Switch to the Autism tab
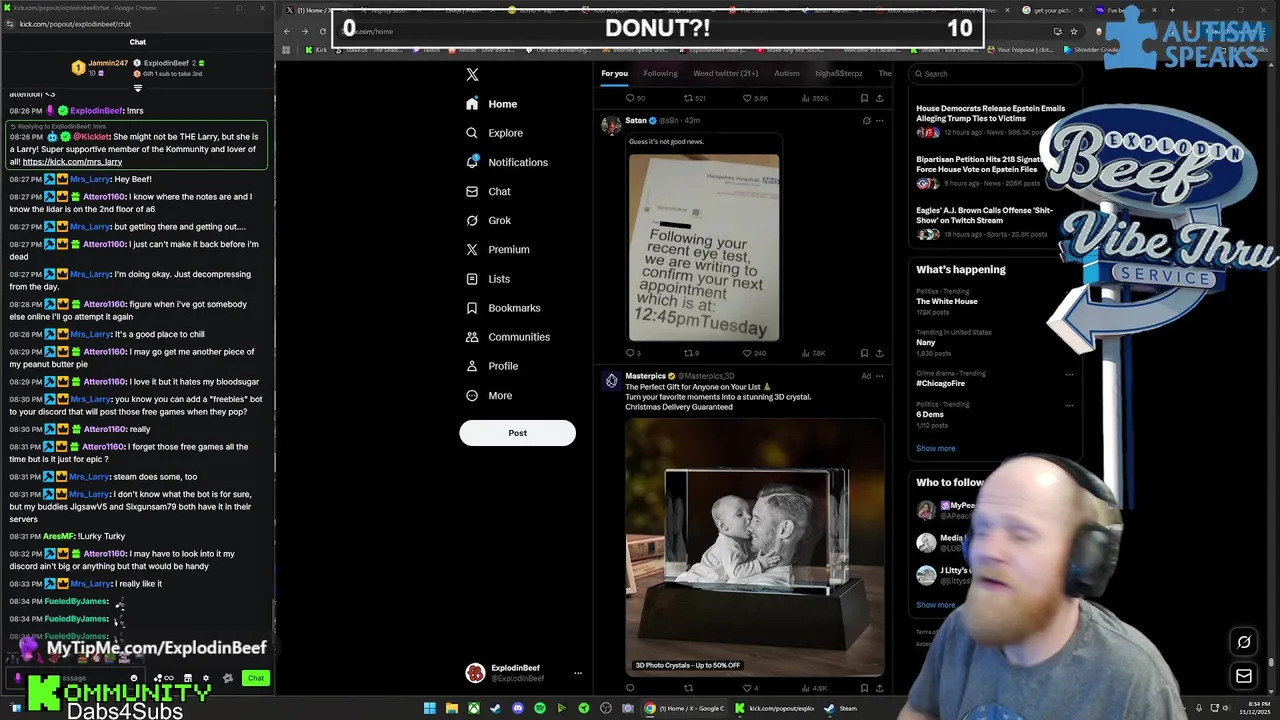Screen dimensions: 1280x720 [787, 73]
